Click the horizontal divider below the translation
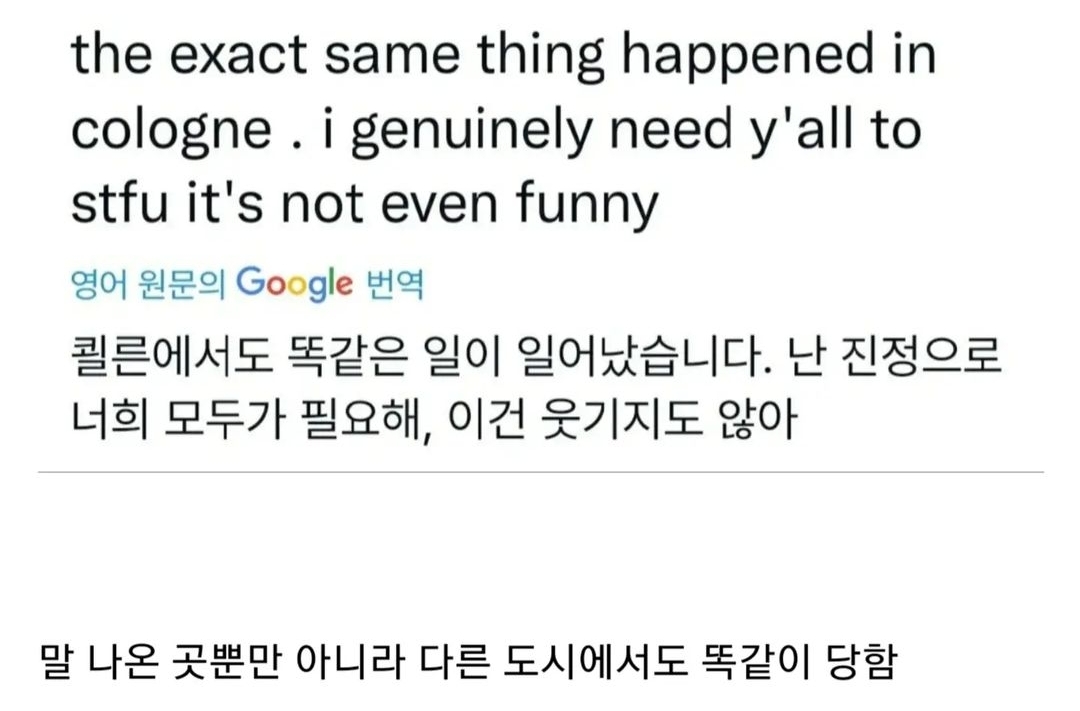This screenshot has width=1080, height=711. coord(540,472)
